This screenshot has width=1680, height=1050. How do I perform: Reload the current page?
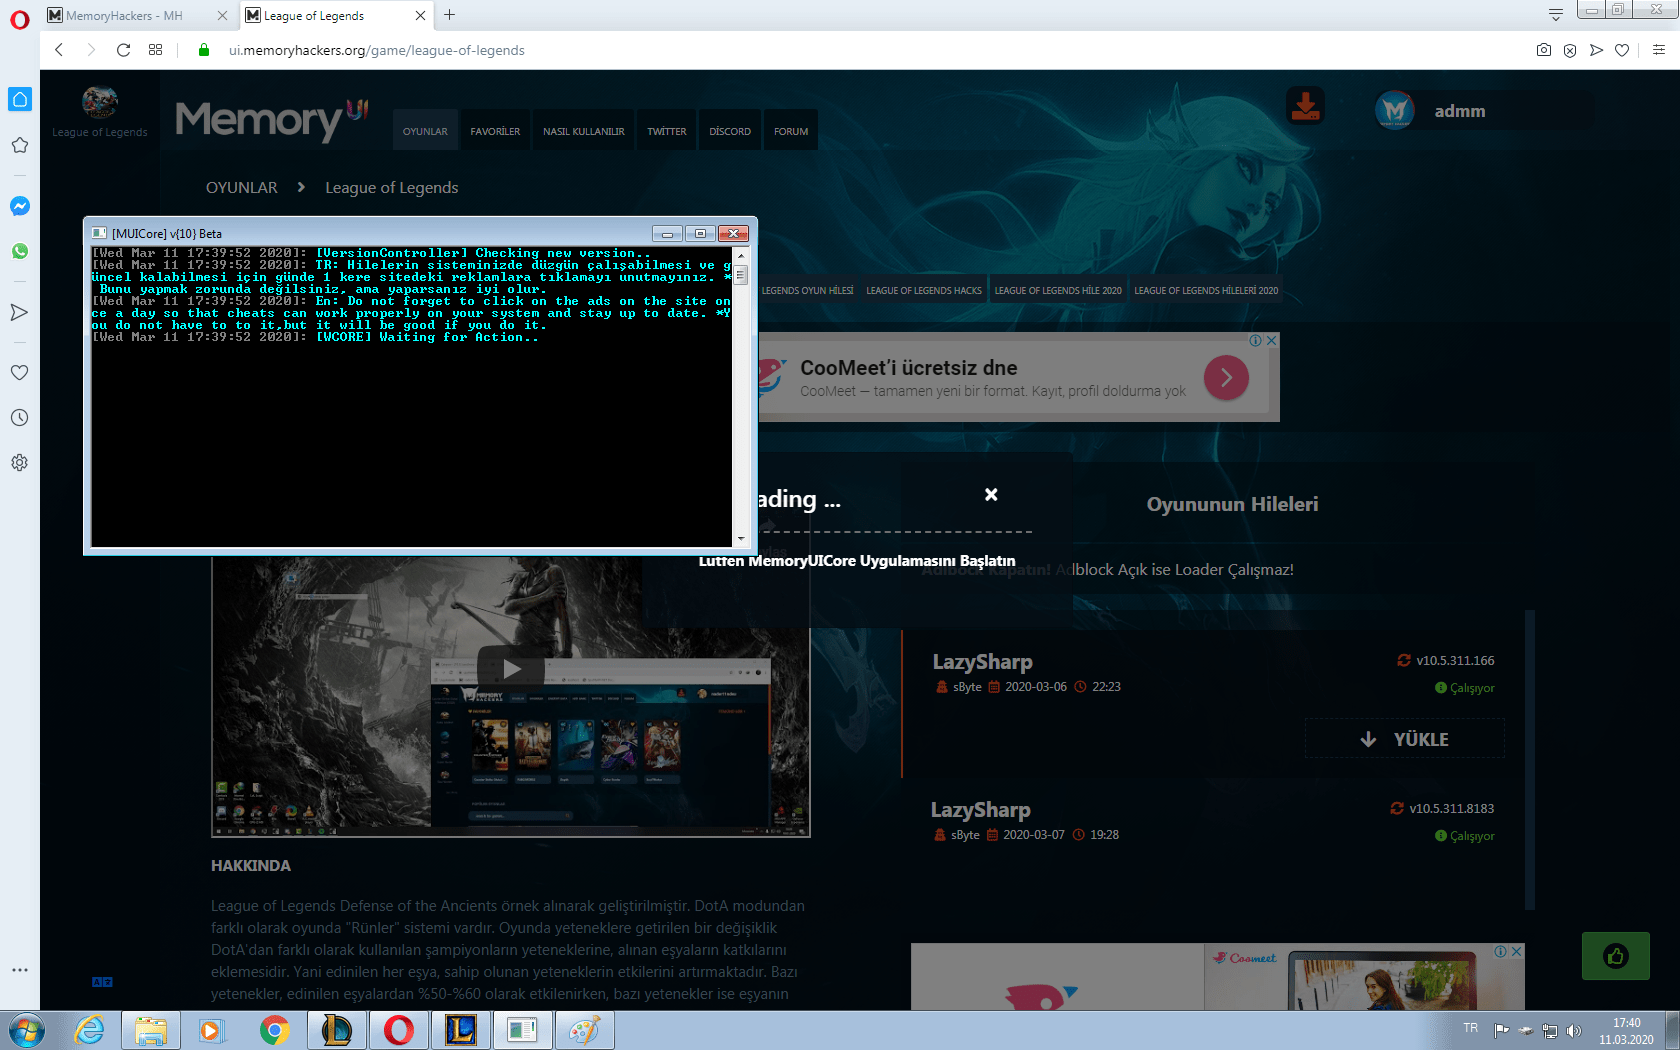[123, 50]
